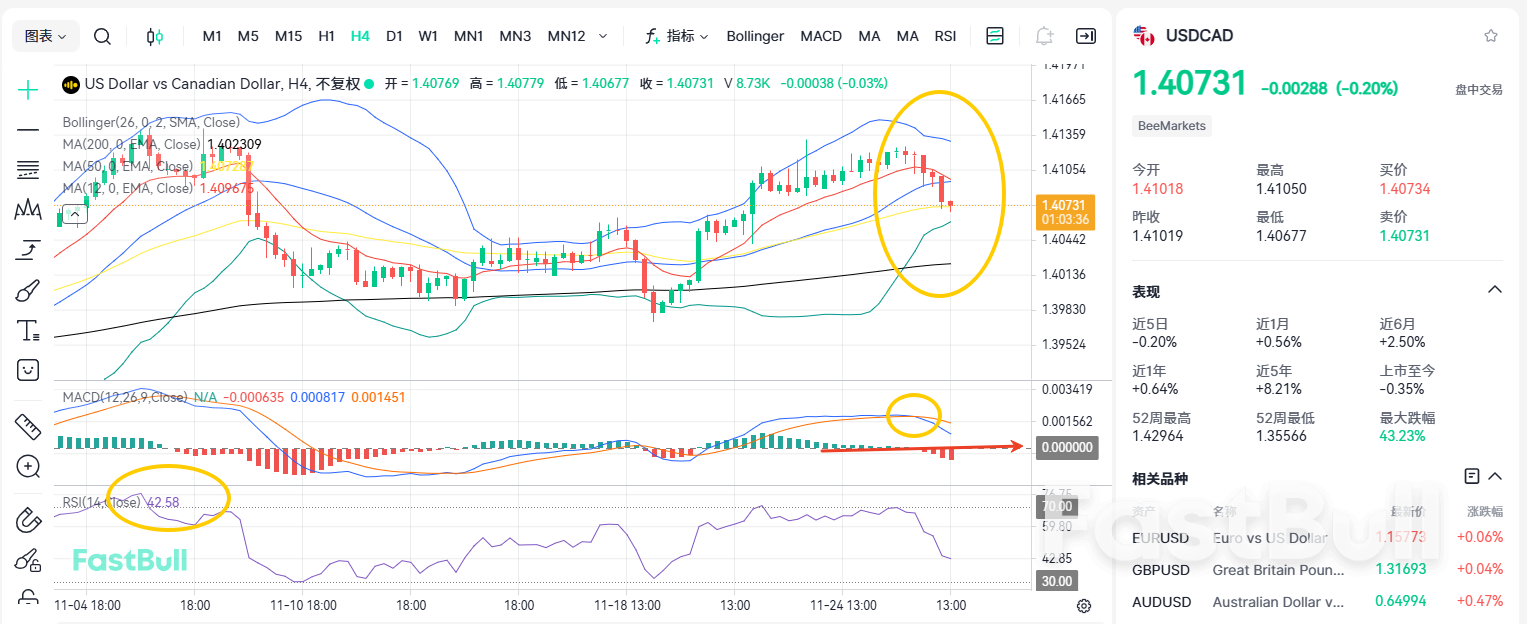Open the 图表 chart type dropdown
The width and height of the screenshot is (1527, 624).
pos(45,35)
